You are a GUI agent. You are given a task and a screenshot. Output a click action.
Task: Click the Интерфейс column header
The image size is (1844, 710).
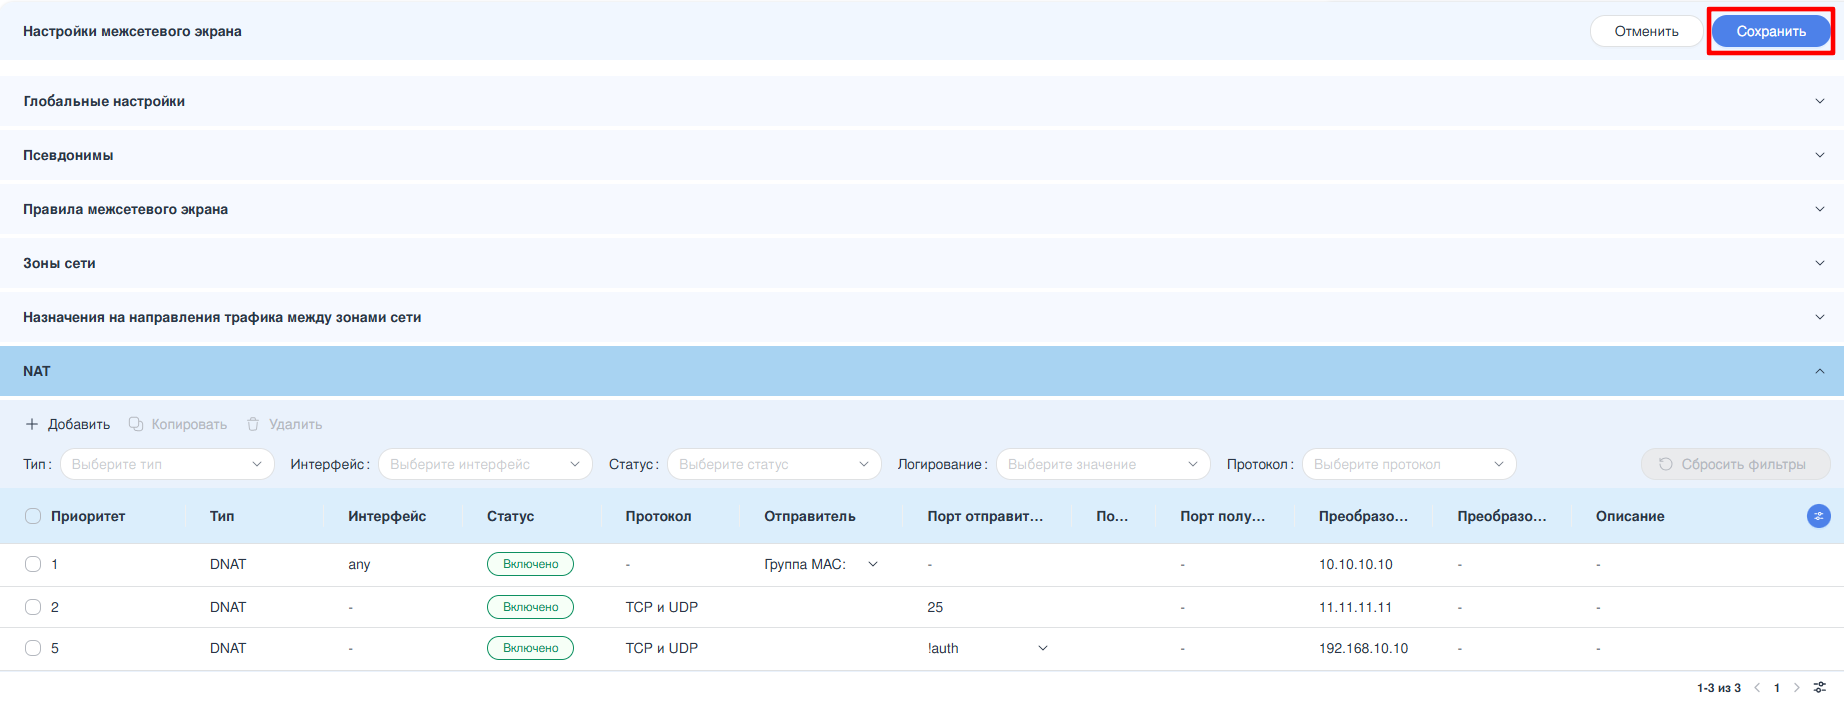pos(387,516)
